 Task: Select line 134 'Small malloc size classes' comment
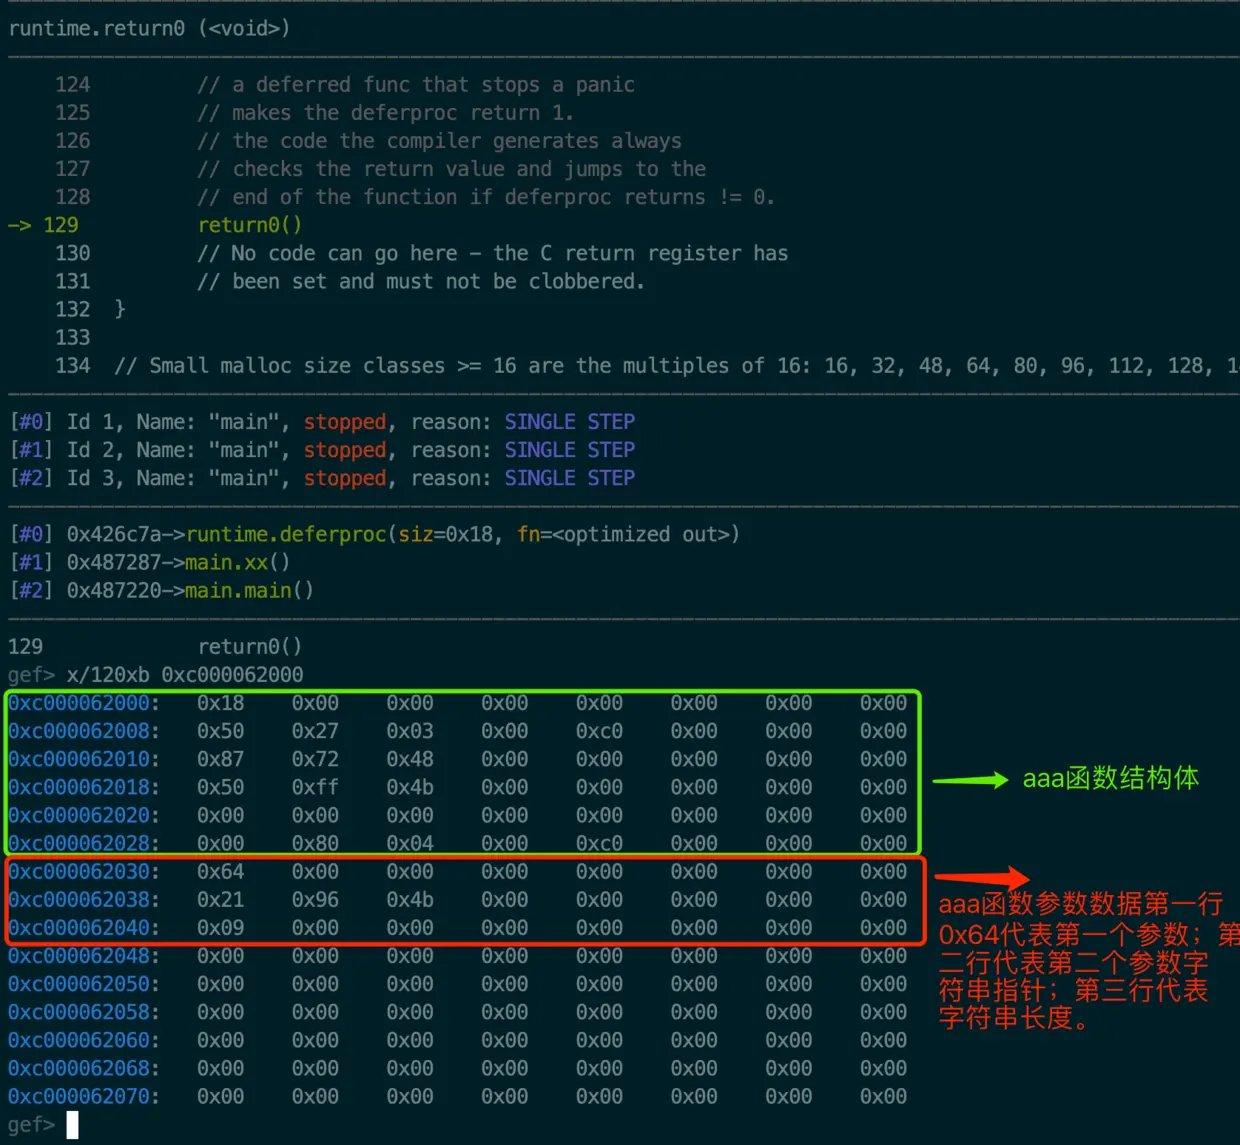click(x=676, y=365)
